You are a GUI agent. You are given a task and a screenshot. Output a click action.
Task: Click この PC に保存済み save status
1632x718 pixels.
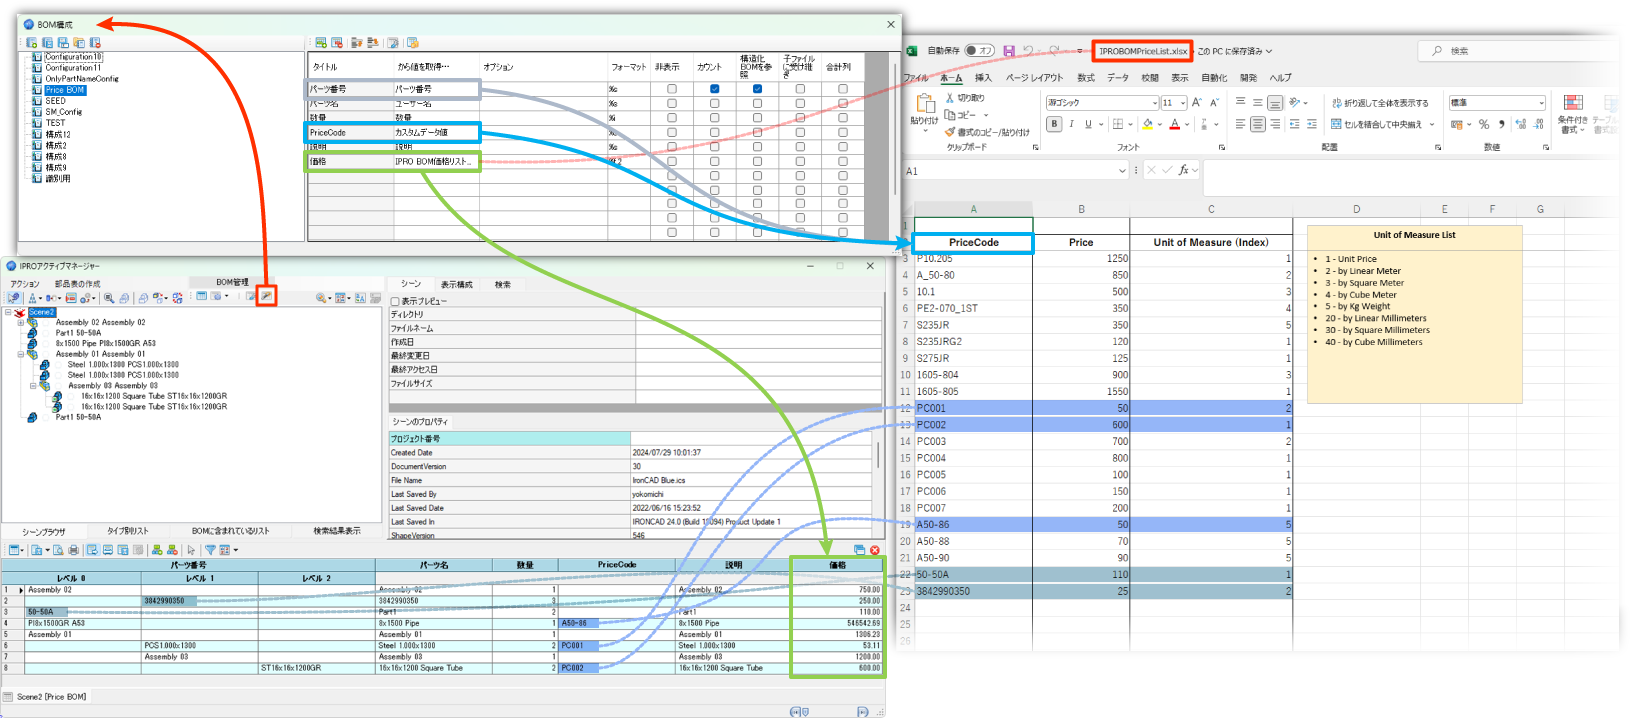pos(1234,51)
